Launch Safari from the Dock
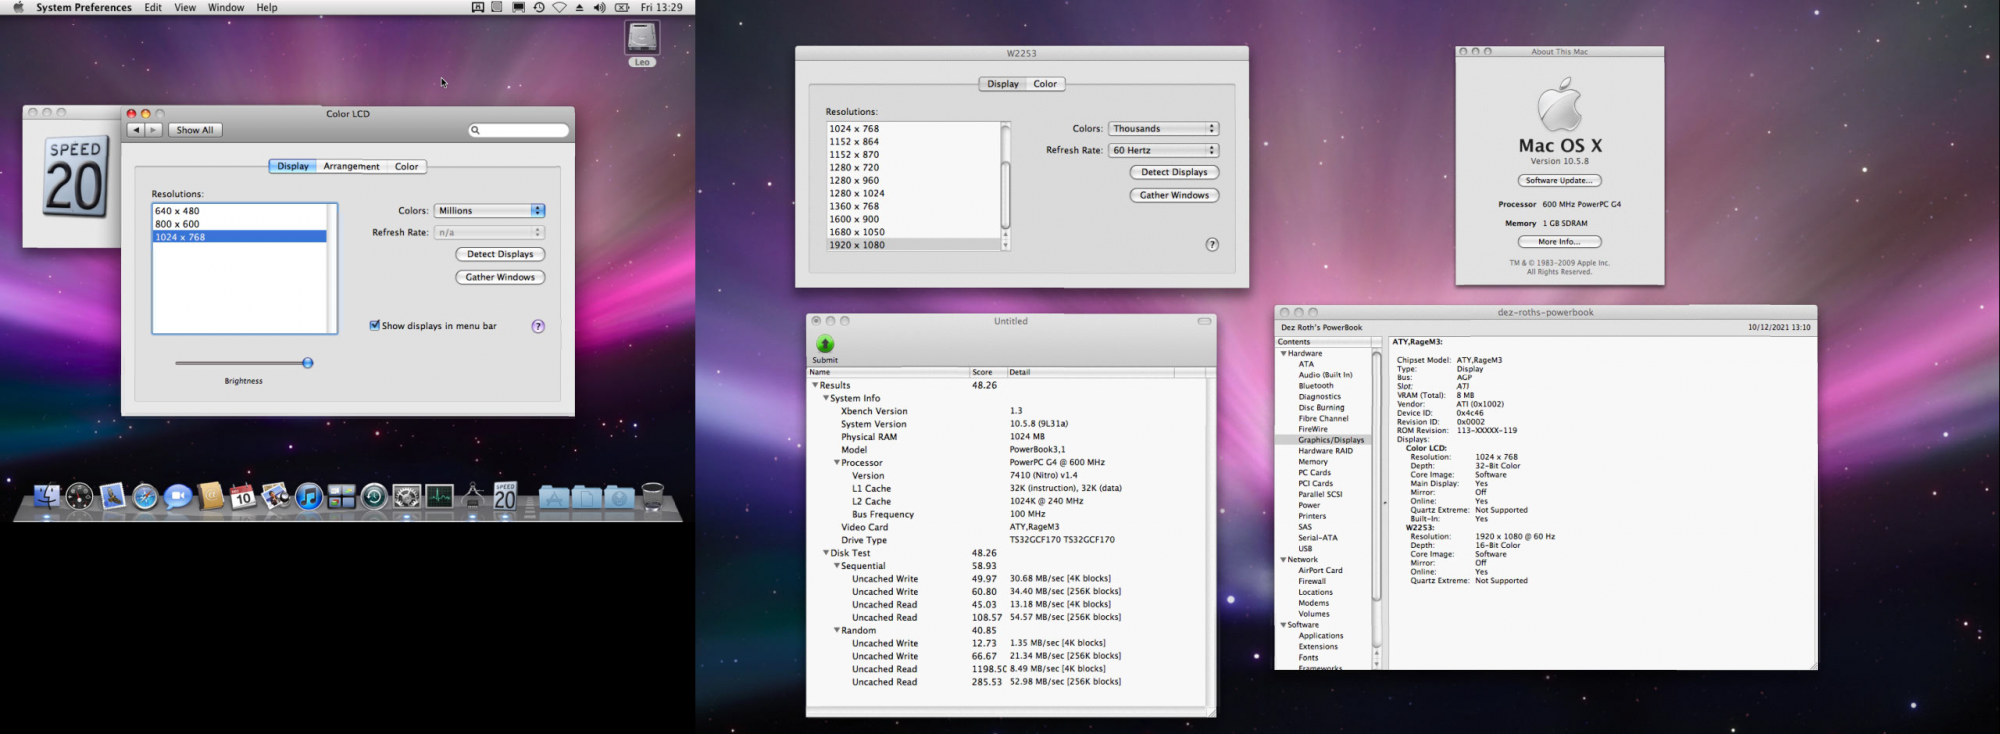The image size is (2000, 734). pos(145,496)
